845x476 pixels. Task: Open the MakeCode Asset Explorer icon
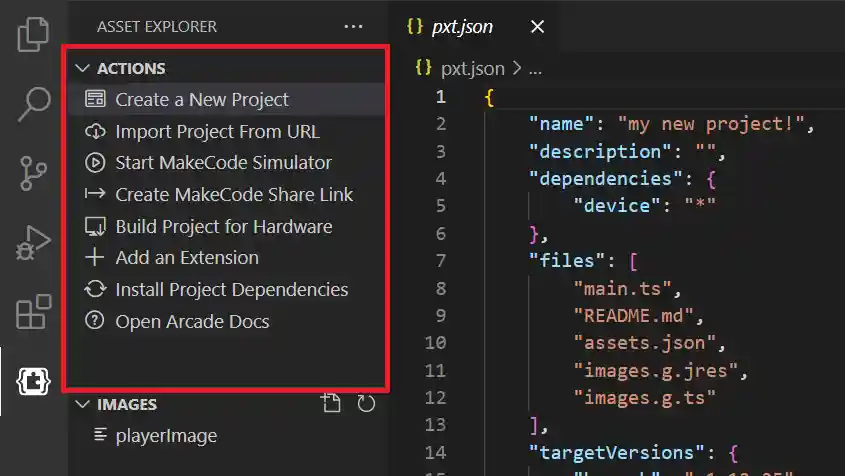[x=33, y=382]
